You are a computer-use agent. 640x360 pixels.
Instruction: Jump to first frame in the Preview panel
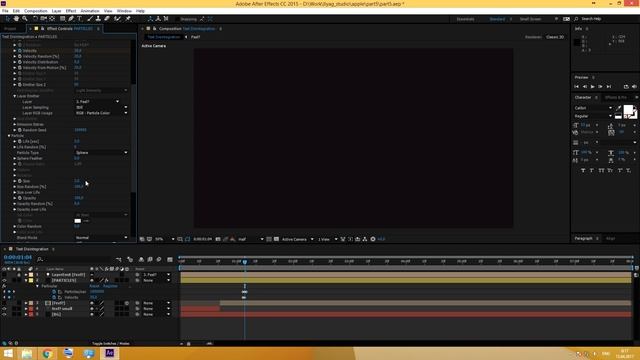pyautogui.click(x=576, y=87)
